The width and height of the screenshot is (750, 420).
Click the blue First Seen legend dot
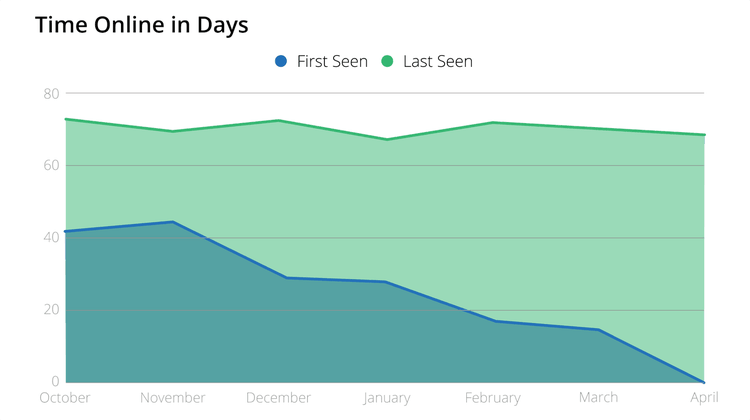coord(281,61)
